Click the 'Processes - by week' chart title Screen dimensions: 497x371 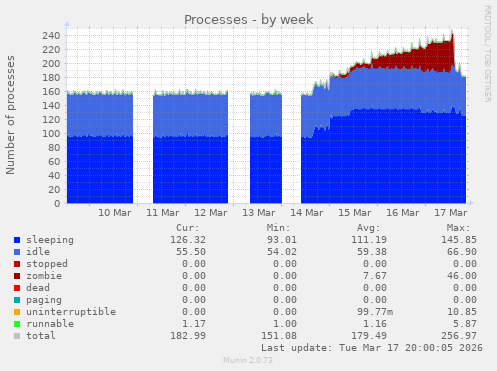[249, 19]
